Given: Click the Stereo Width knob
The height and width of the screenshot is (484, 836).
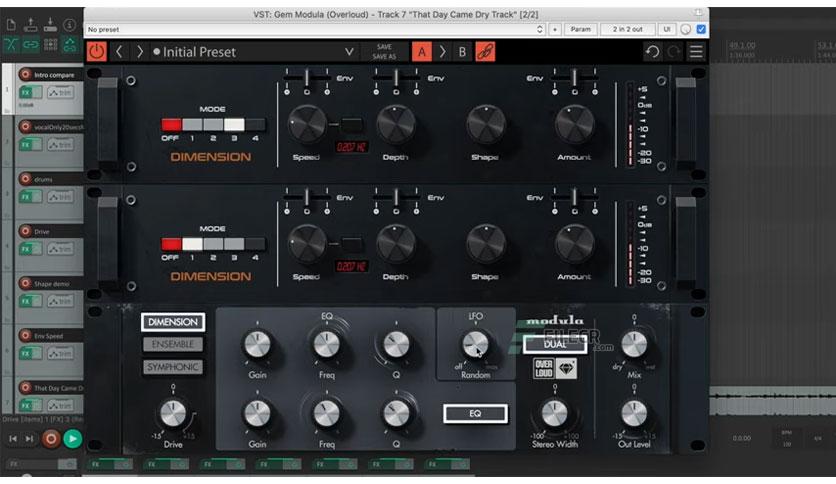Looking at the screenshot, I should point(554,413).
